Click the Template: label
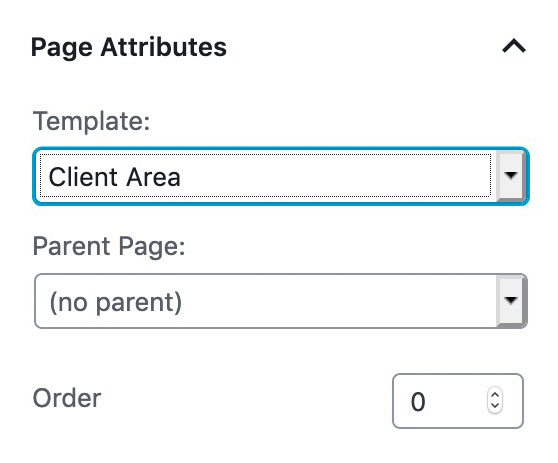 [x=91, y=121]
